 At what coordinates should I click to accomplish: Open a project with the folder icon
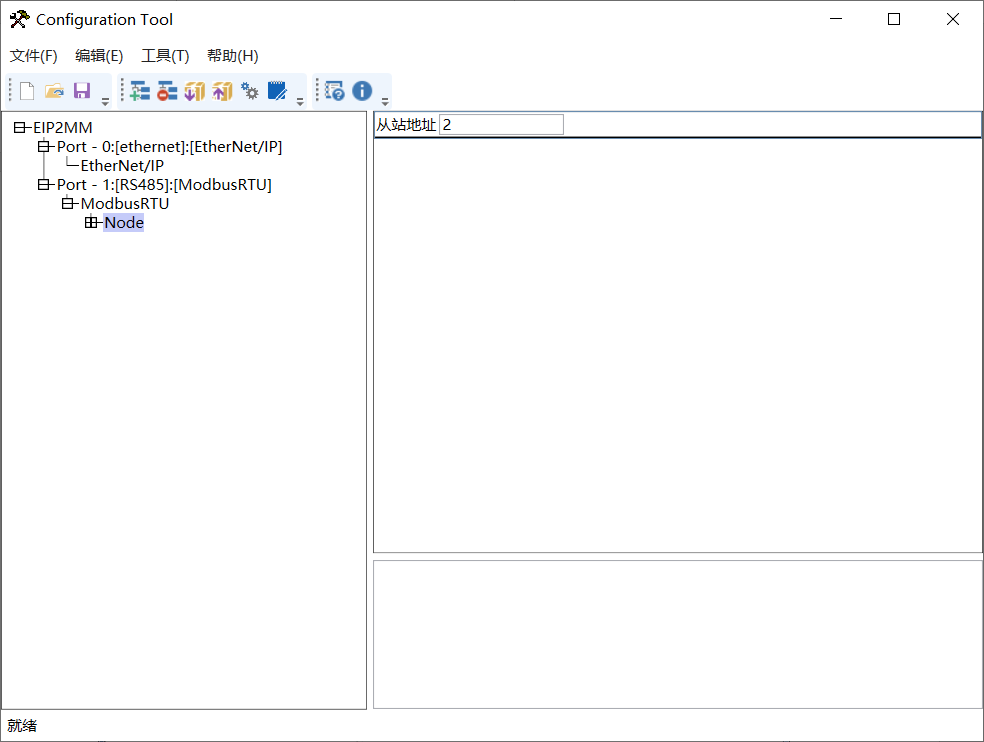click(x=55, y=91)
